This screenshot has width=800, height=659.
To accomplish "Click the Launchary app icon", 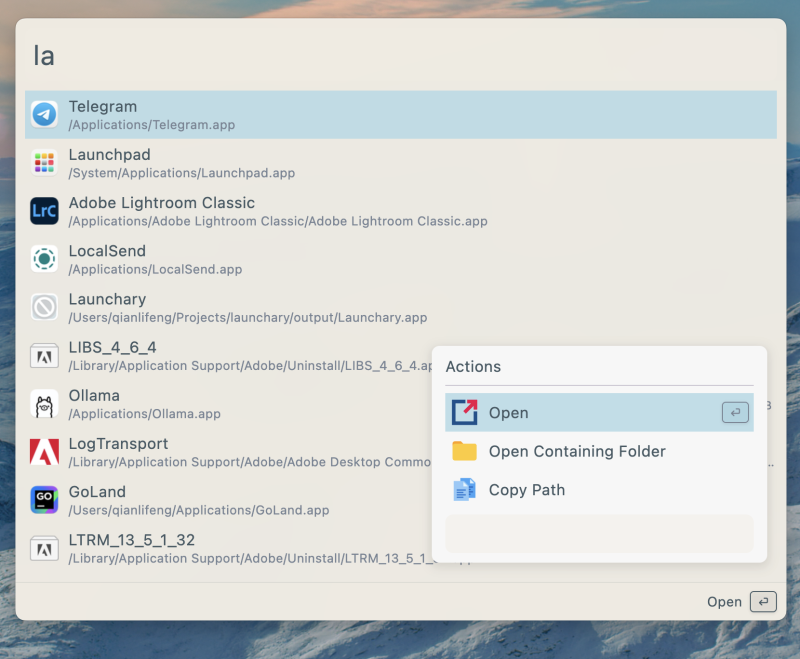I will pos(44,307).
